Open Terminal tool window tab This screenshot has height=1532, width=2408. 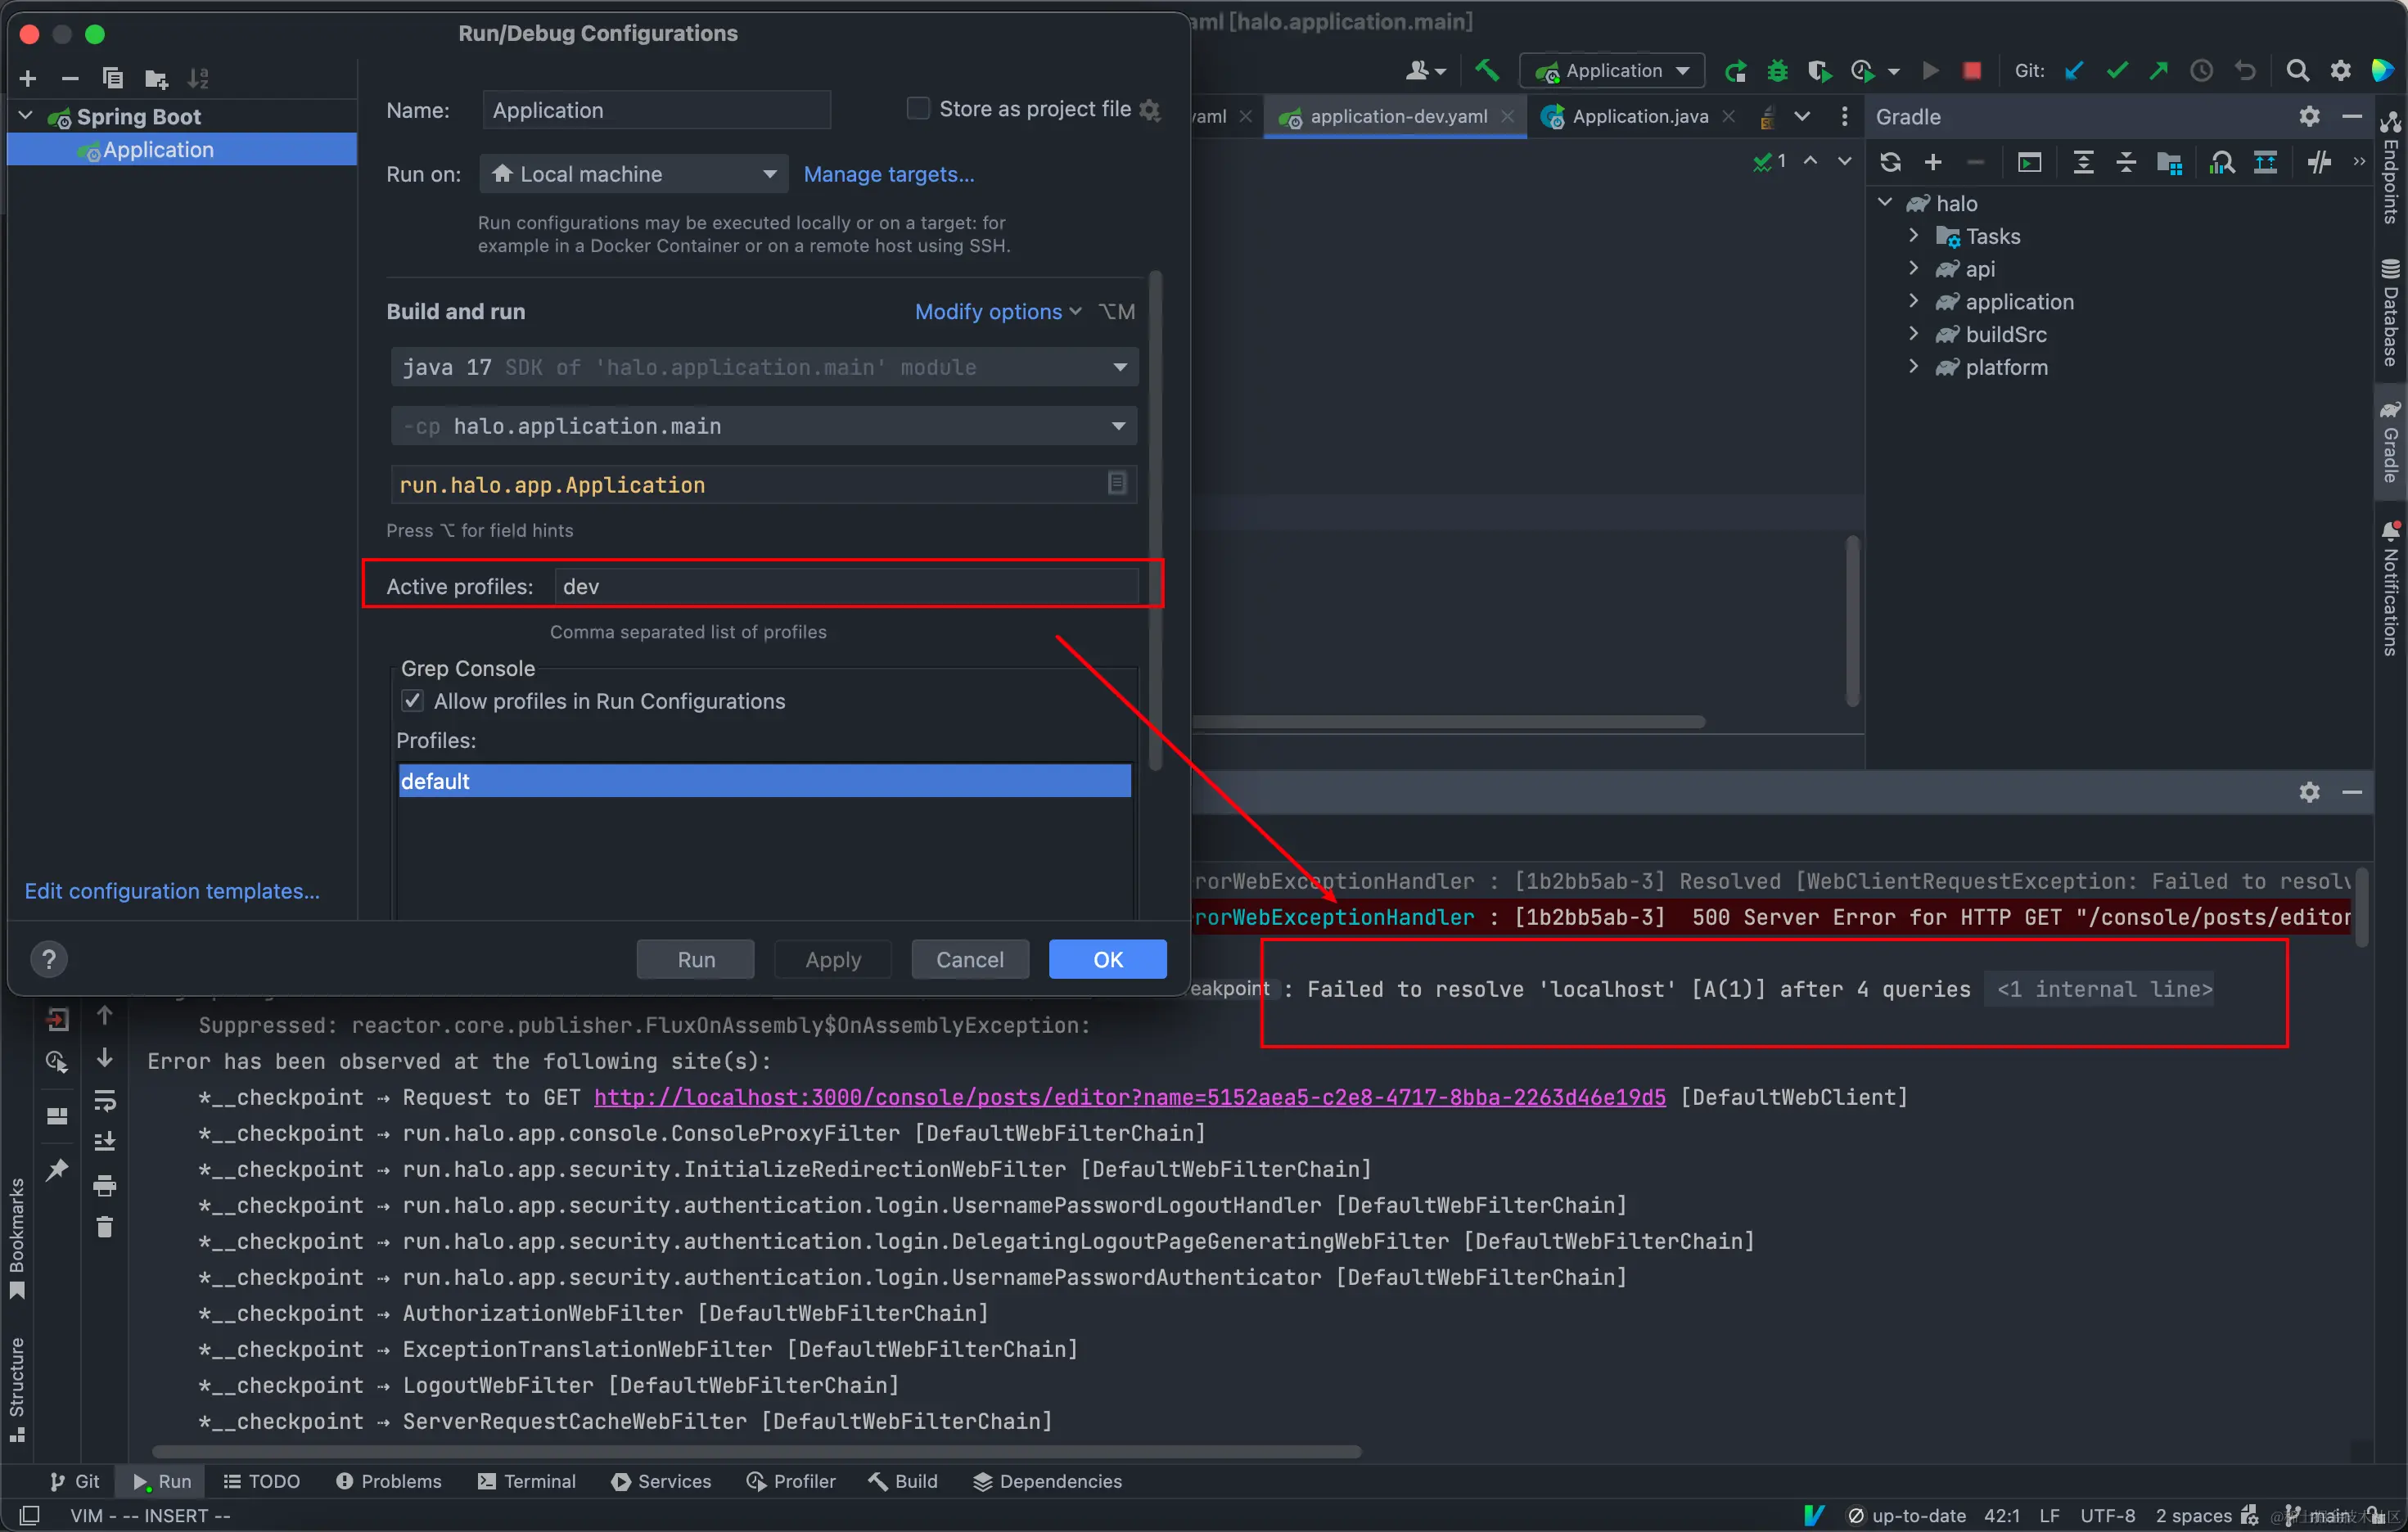tap(527, 1481)
